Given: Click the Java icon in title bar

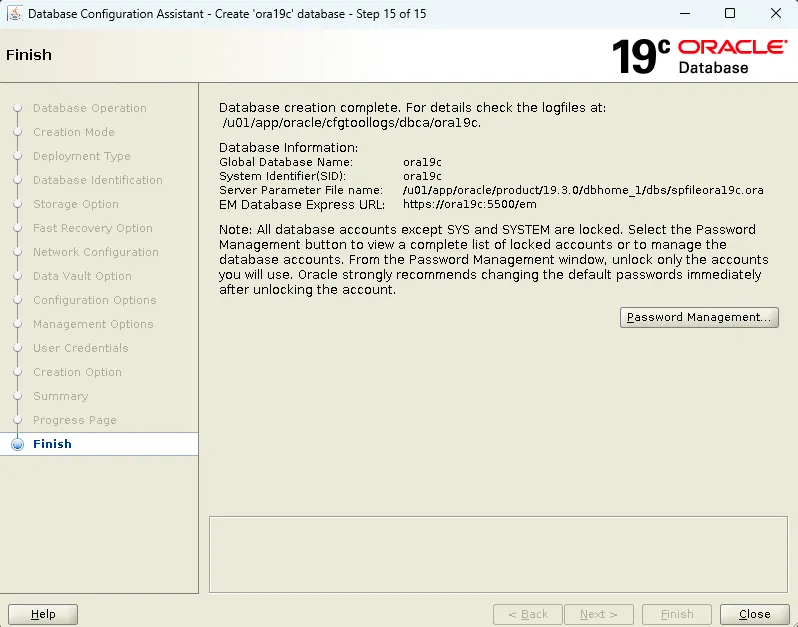Looking at the screenshot, I should tap(14, 14).
